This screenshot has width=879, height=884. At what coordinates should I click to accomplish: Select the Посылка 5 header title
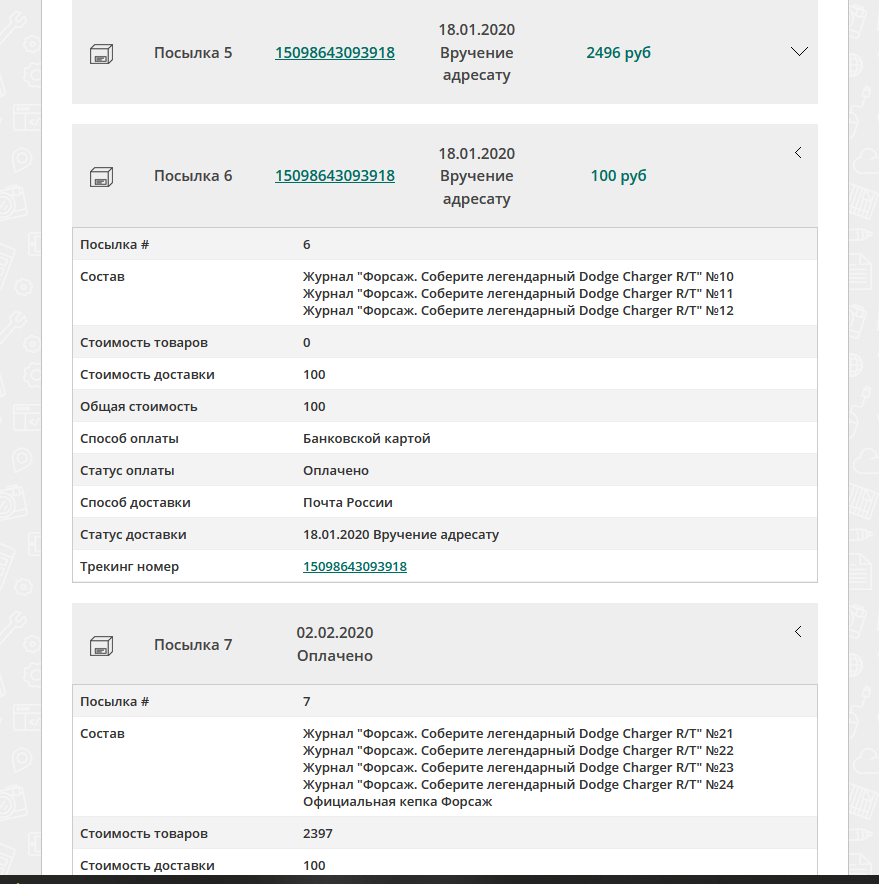pos(193,53)
